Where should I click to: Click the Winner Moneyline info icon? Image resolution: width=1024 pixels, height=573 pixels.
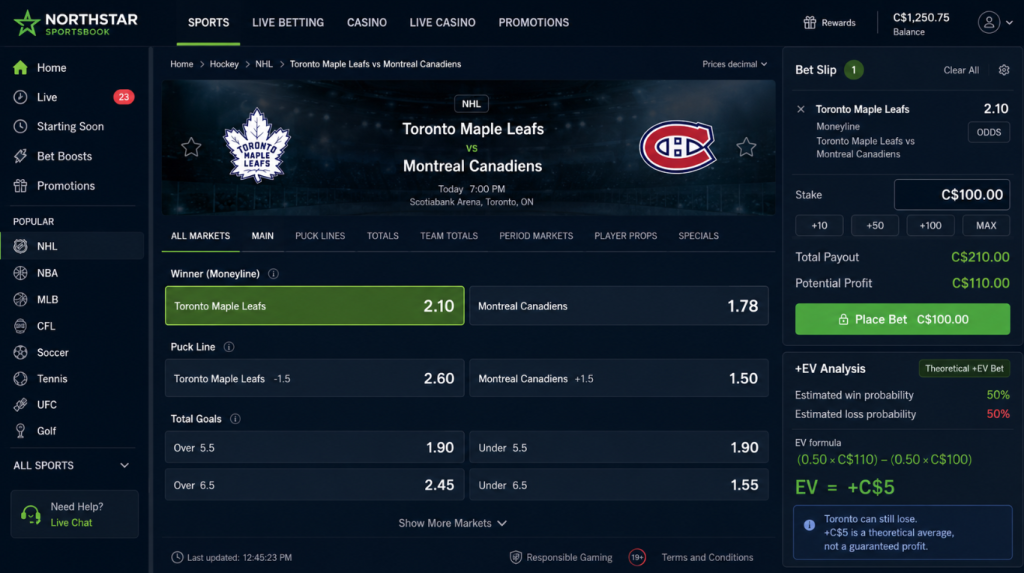pos(273,274)
